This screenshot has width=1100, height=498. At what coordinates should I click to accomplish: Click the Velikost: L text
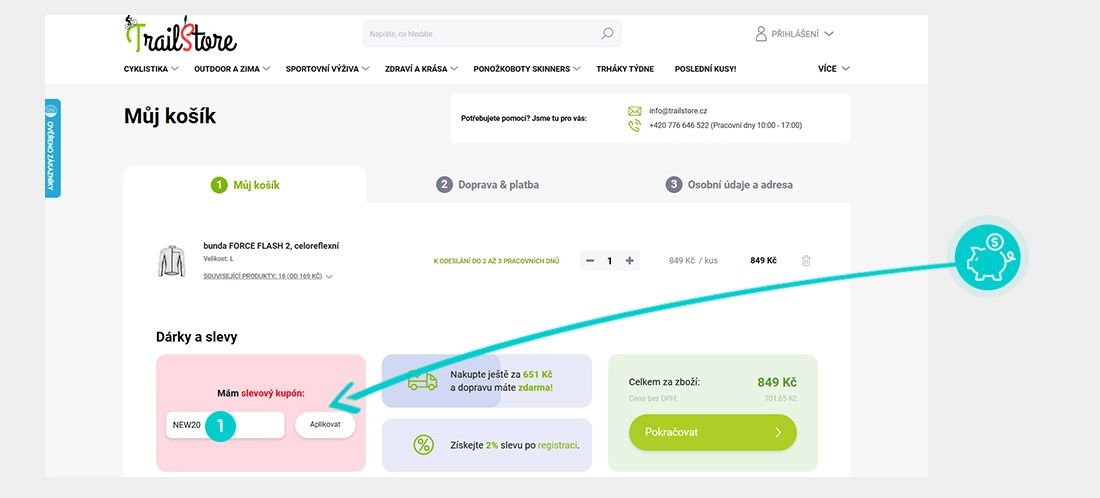(x=218, y=259)
